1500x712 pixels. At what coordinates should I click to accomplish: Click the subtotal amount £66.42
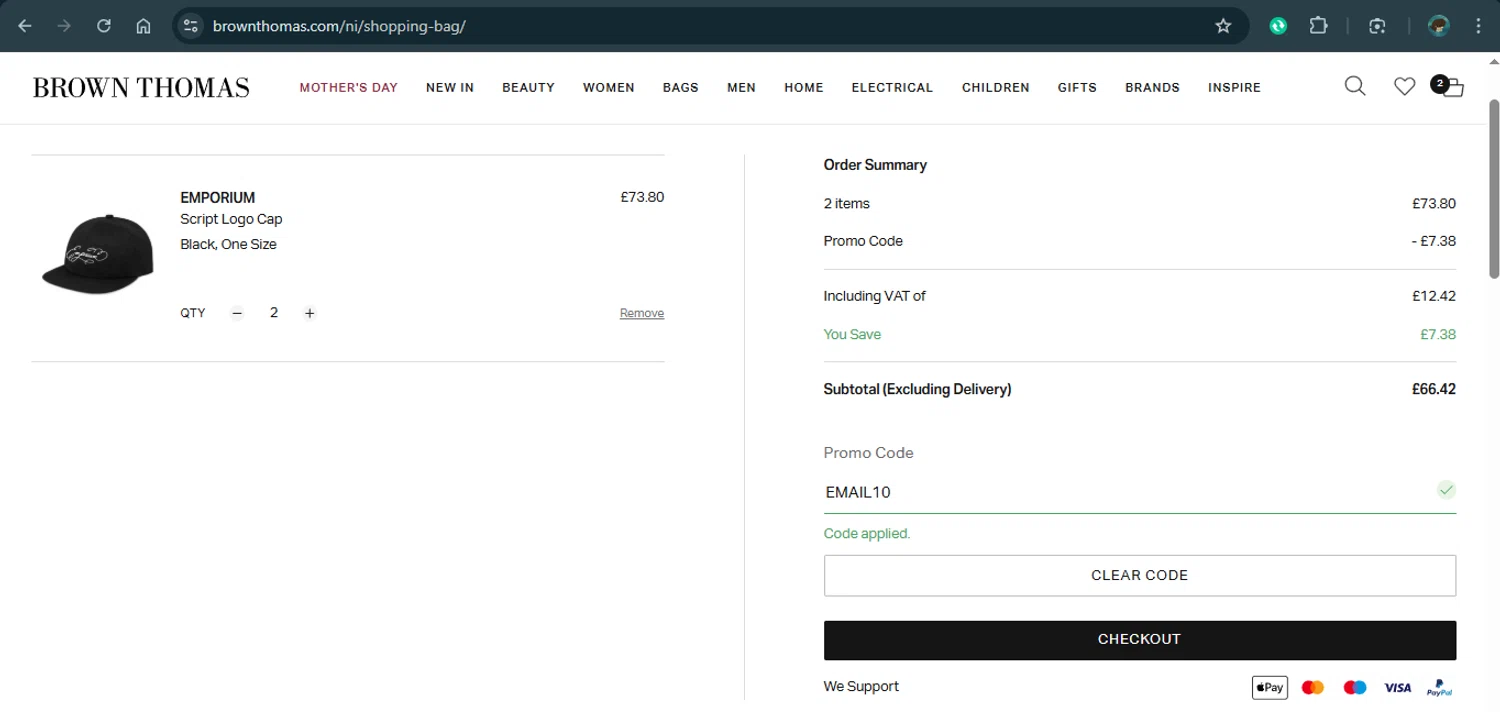1434,389
